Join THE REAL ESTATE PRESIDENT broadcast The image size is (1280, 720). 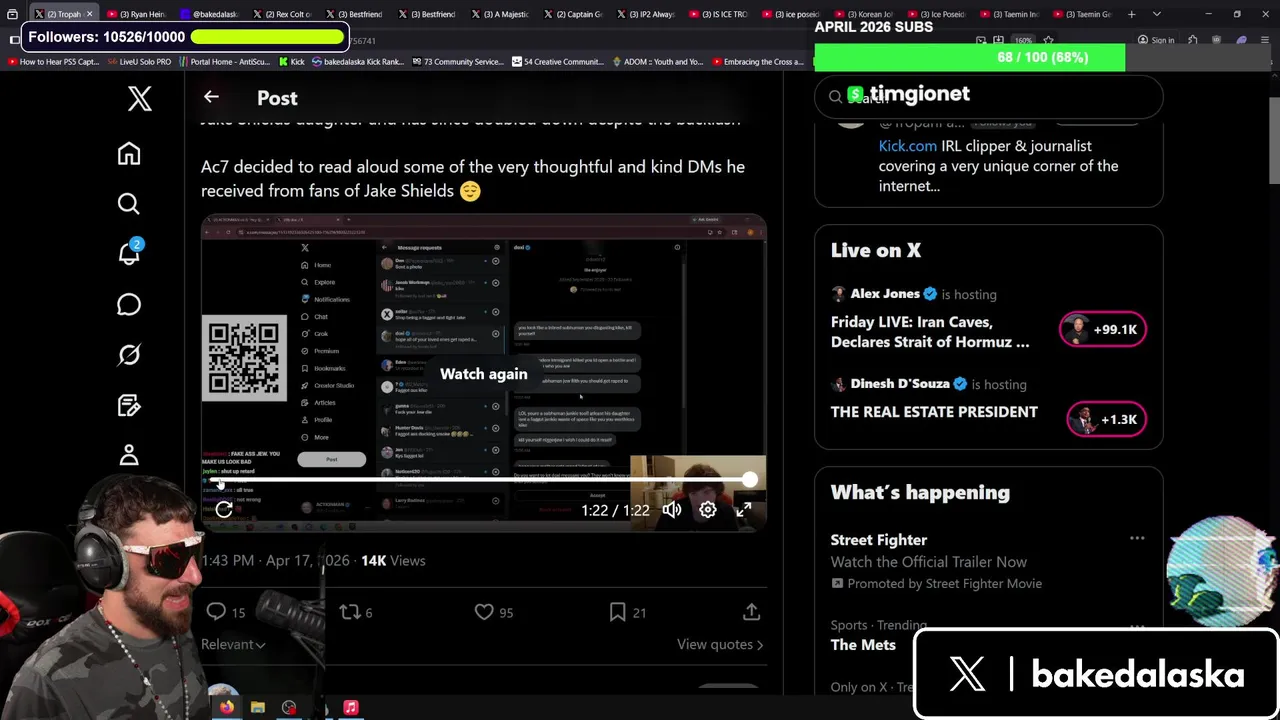pos(934,412)
